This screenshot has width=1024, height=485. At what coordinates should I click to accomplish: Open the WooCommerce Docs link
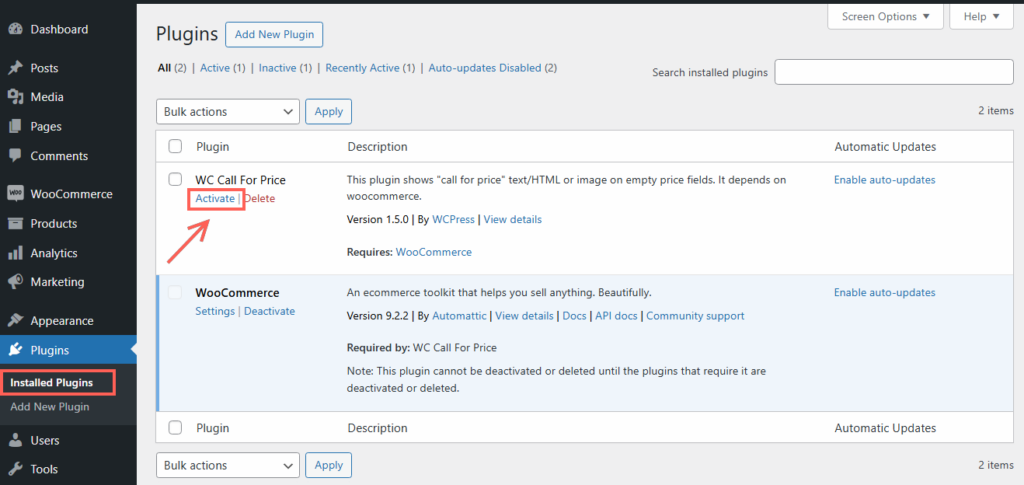point(575,316)
